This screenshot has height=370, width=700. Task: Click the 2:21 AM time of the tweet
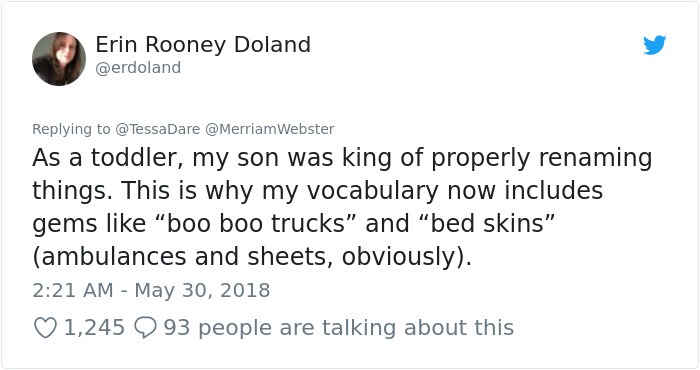(73, 290)
